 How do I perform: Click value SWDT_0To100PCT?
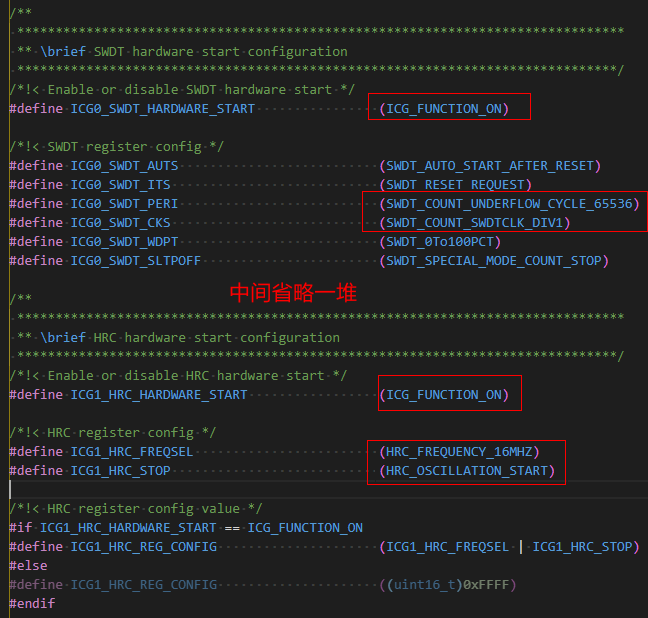[x=440, y=242]
